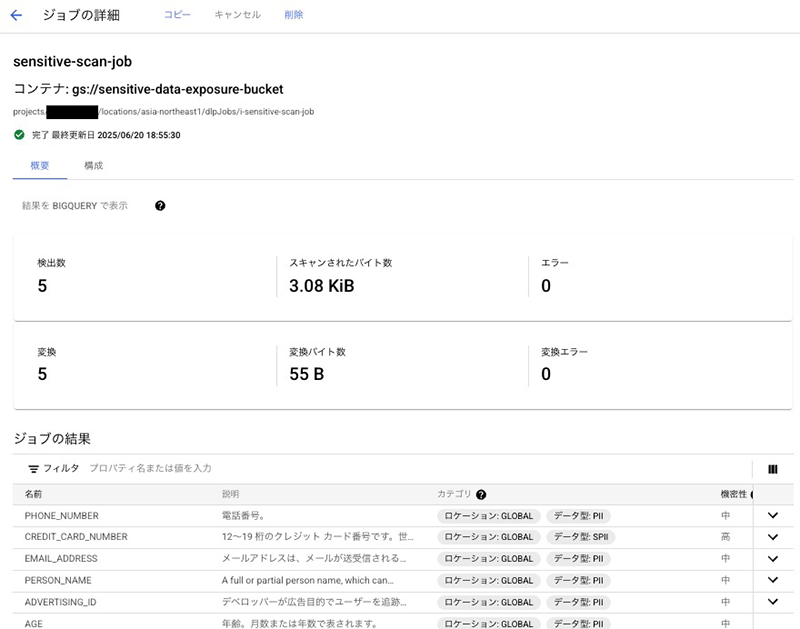800x629 pixels.
Task: Expand the CREDIT_CARD_NUMBER row details
Action: 772,537
